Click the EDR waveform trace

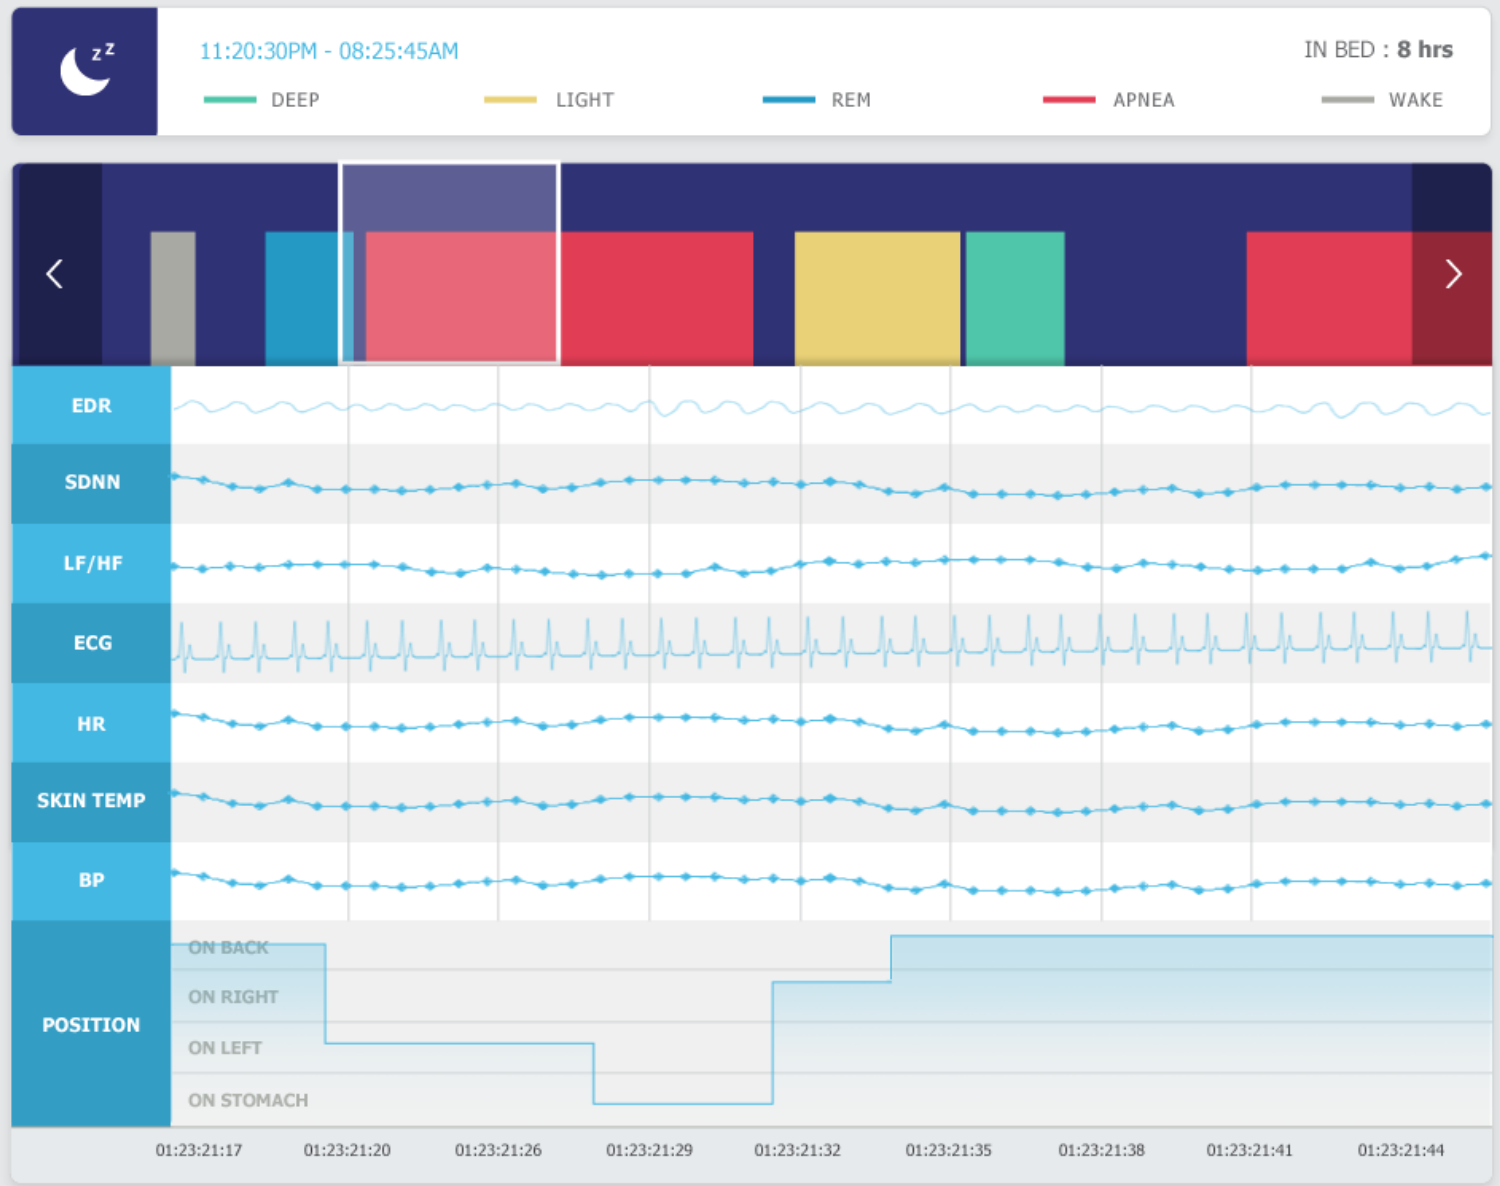click(x=831, y=408)
